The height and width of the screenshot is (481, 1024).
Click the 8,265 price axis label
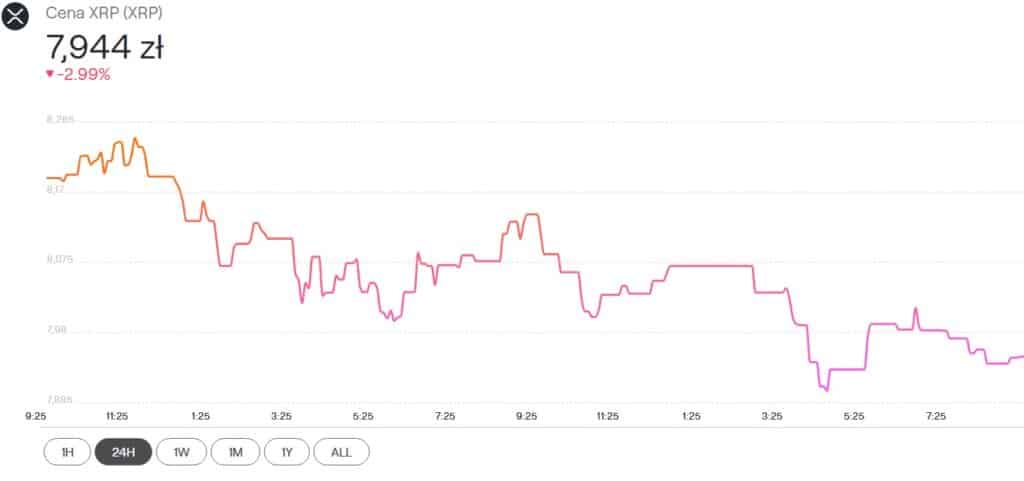[61, 119]
